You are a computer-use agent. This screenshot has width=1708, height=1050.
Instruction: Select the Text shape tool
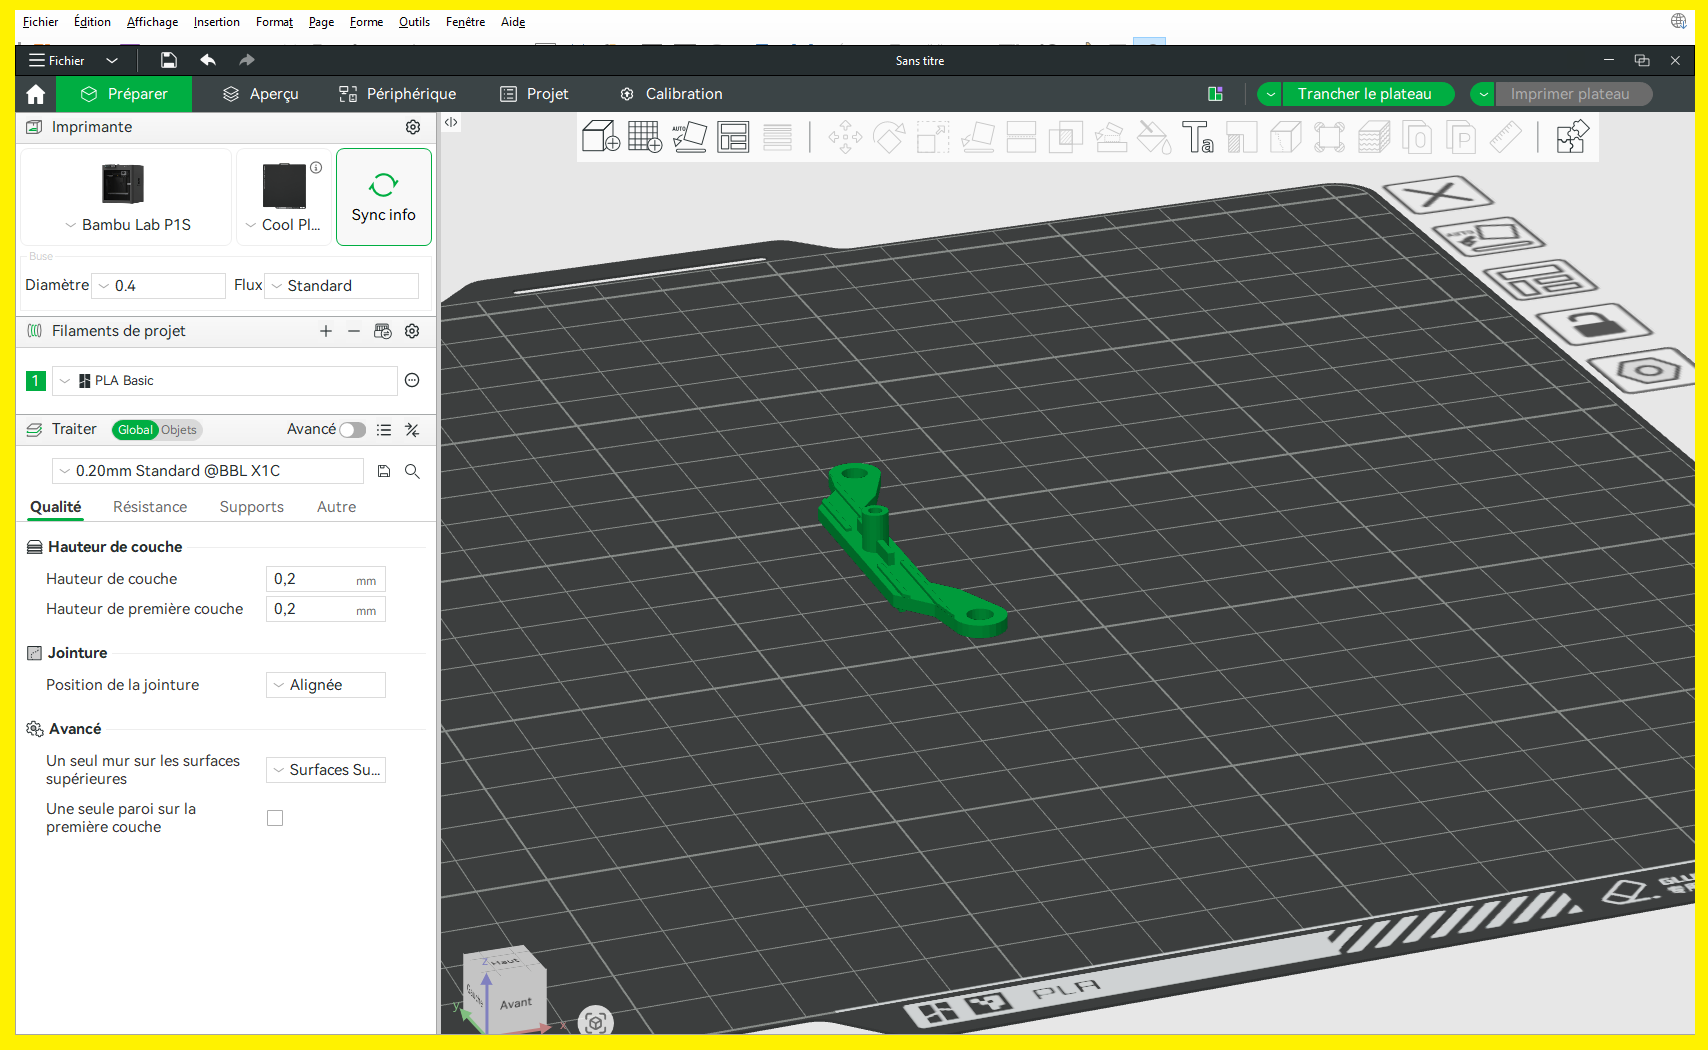(x=1197, y=137)
